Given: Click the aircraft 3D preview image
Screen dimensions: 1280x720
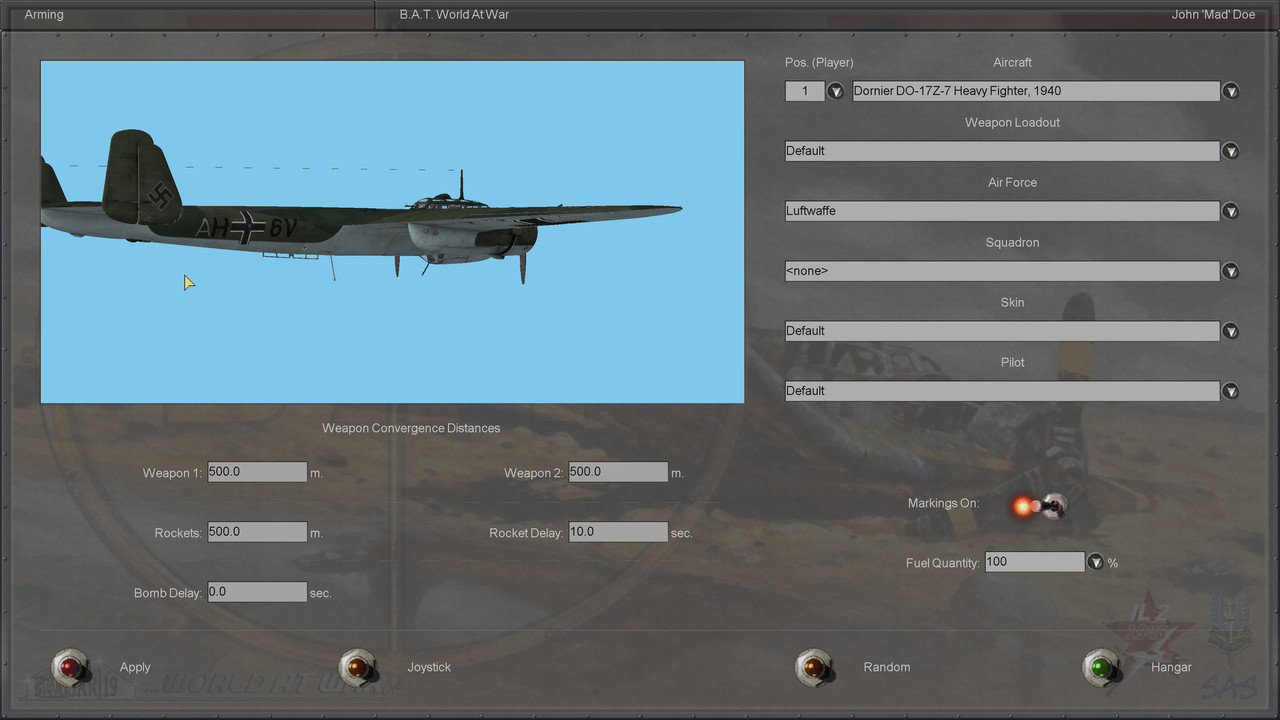Looking at the screenshot, I should tap(392, 232).
